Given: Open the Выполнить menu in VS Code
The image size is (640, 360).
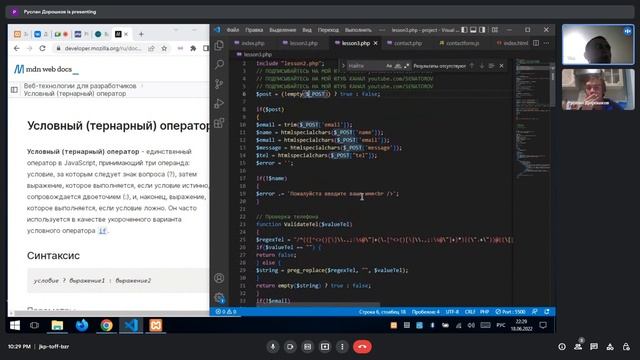Looking at the screenshot, I should pyautogui.click(x=358, y=30).
